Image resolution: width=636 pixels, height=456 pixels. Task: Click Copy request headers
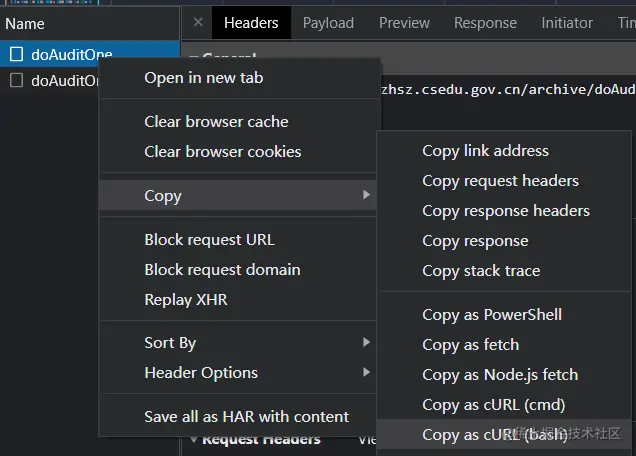[x=500, y=180]
